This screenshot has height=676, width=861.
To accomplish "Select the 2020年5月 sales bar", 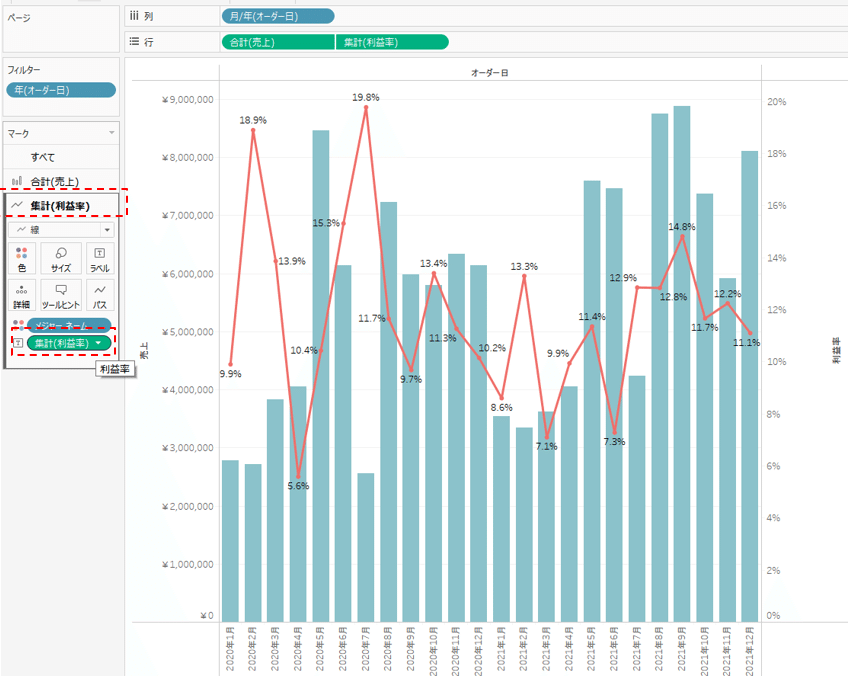I will click(321, 376).
